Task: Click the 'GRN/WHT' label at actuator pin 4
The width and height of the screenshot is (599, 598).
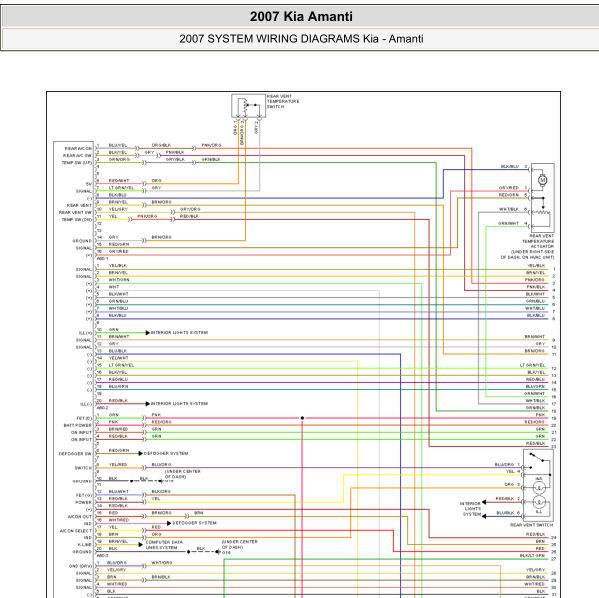Action: pos(508,223)
